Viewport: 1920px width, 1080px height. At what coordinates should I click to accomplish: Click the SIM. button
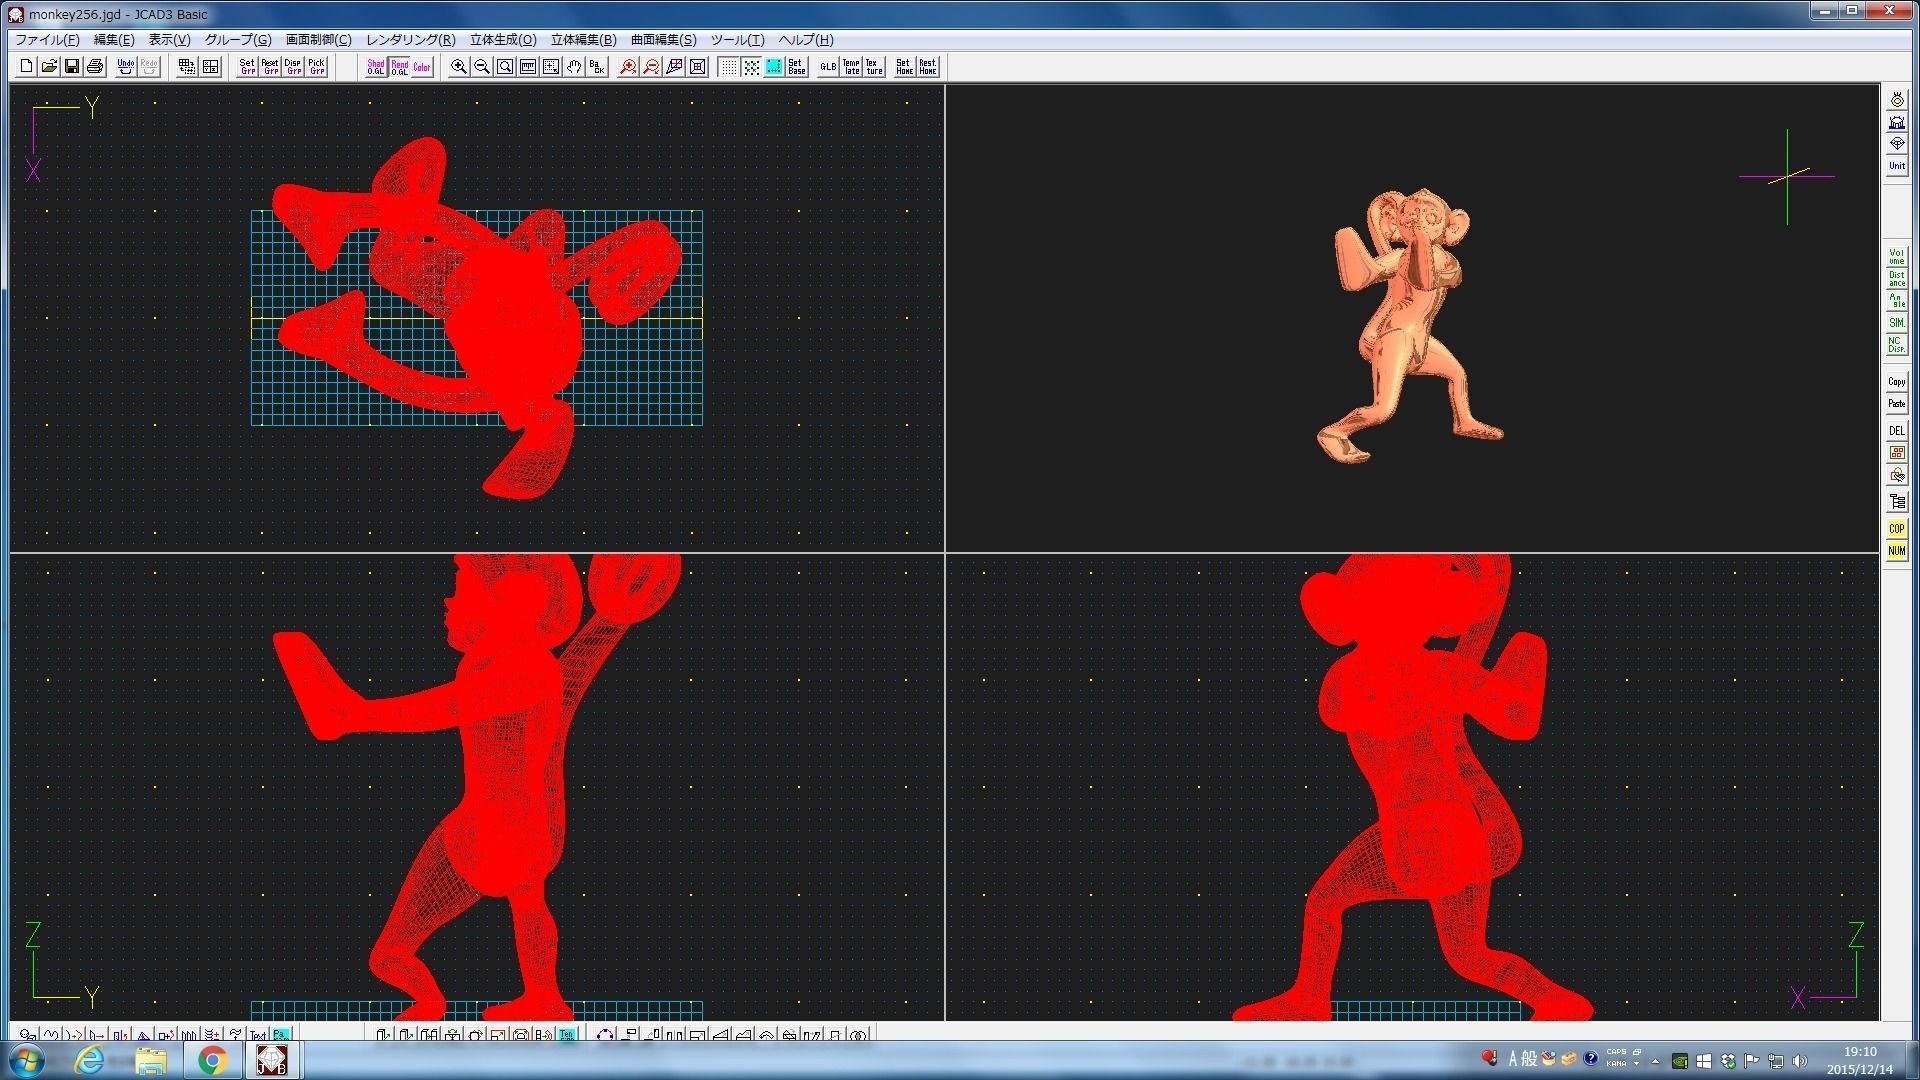click(1897, 323)
